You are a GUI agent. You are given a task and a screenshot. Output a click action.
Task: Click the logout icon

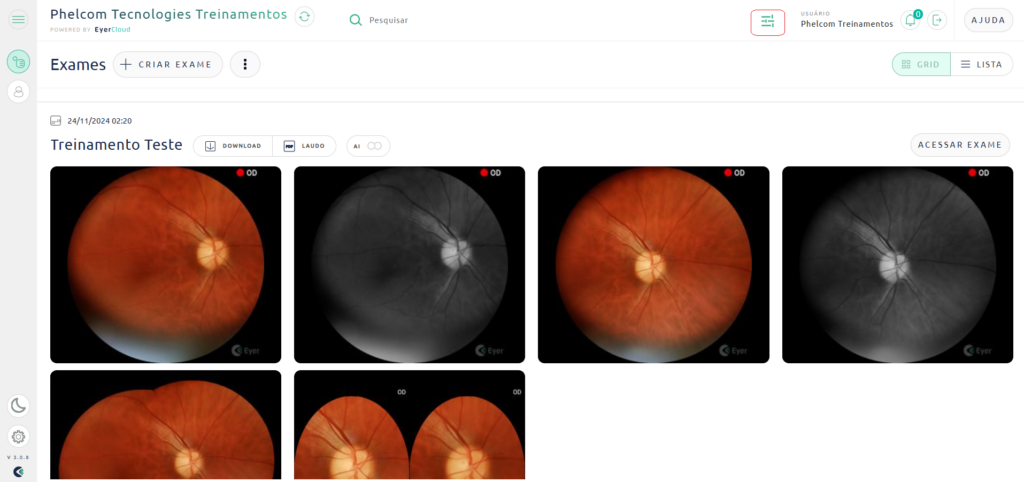(x=937, y=20)
